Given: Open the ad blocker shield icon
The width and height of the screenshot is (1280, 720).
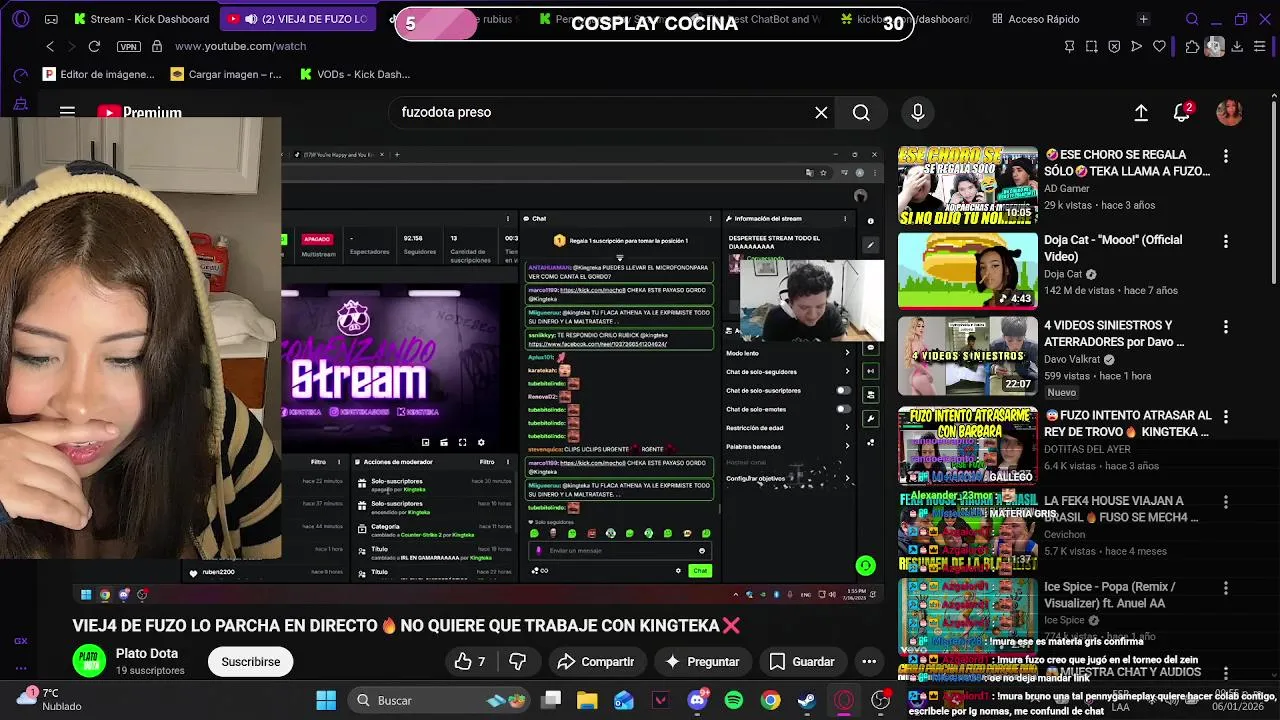Looking at the screenshot, I should pos(1114,46).
